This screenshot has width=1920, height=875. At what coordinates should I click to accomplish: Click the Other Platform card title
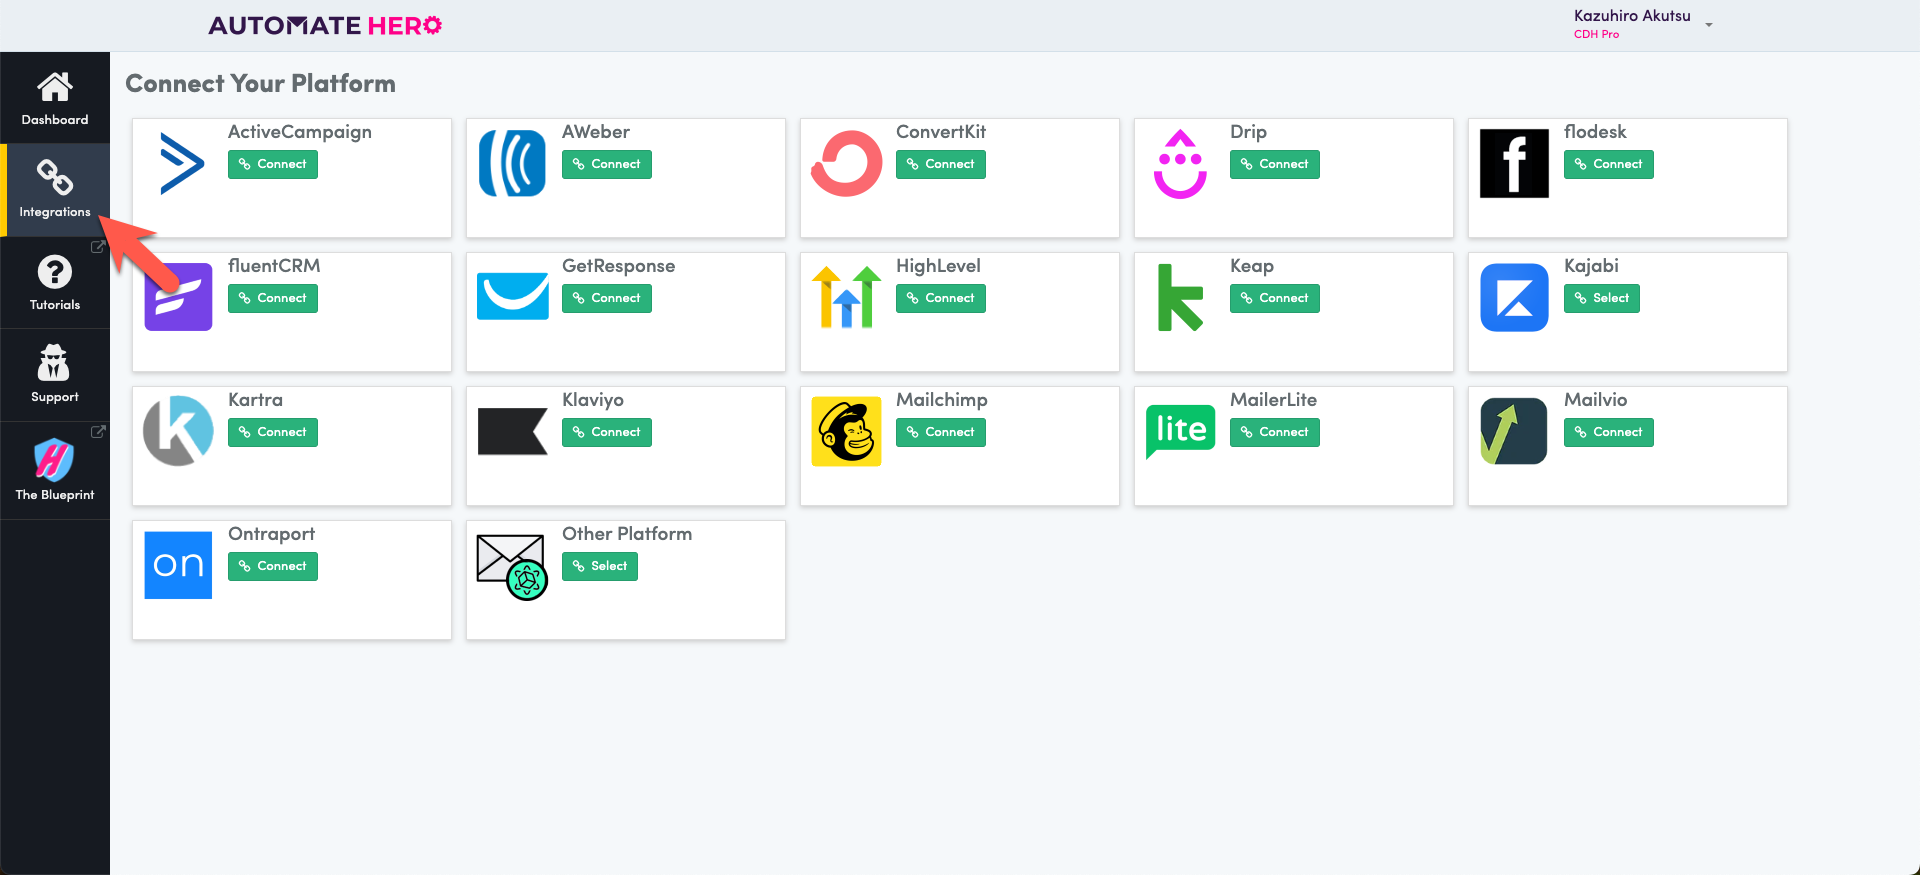tap(627, 534)
